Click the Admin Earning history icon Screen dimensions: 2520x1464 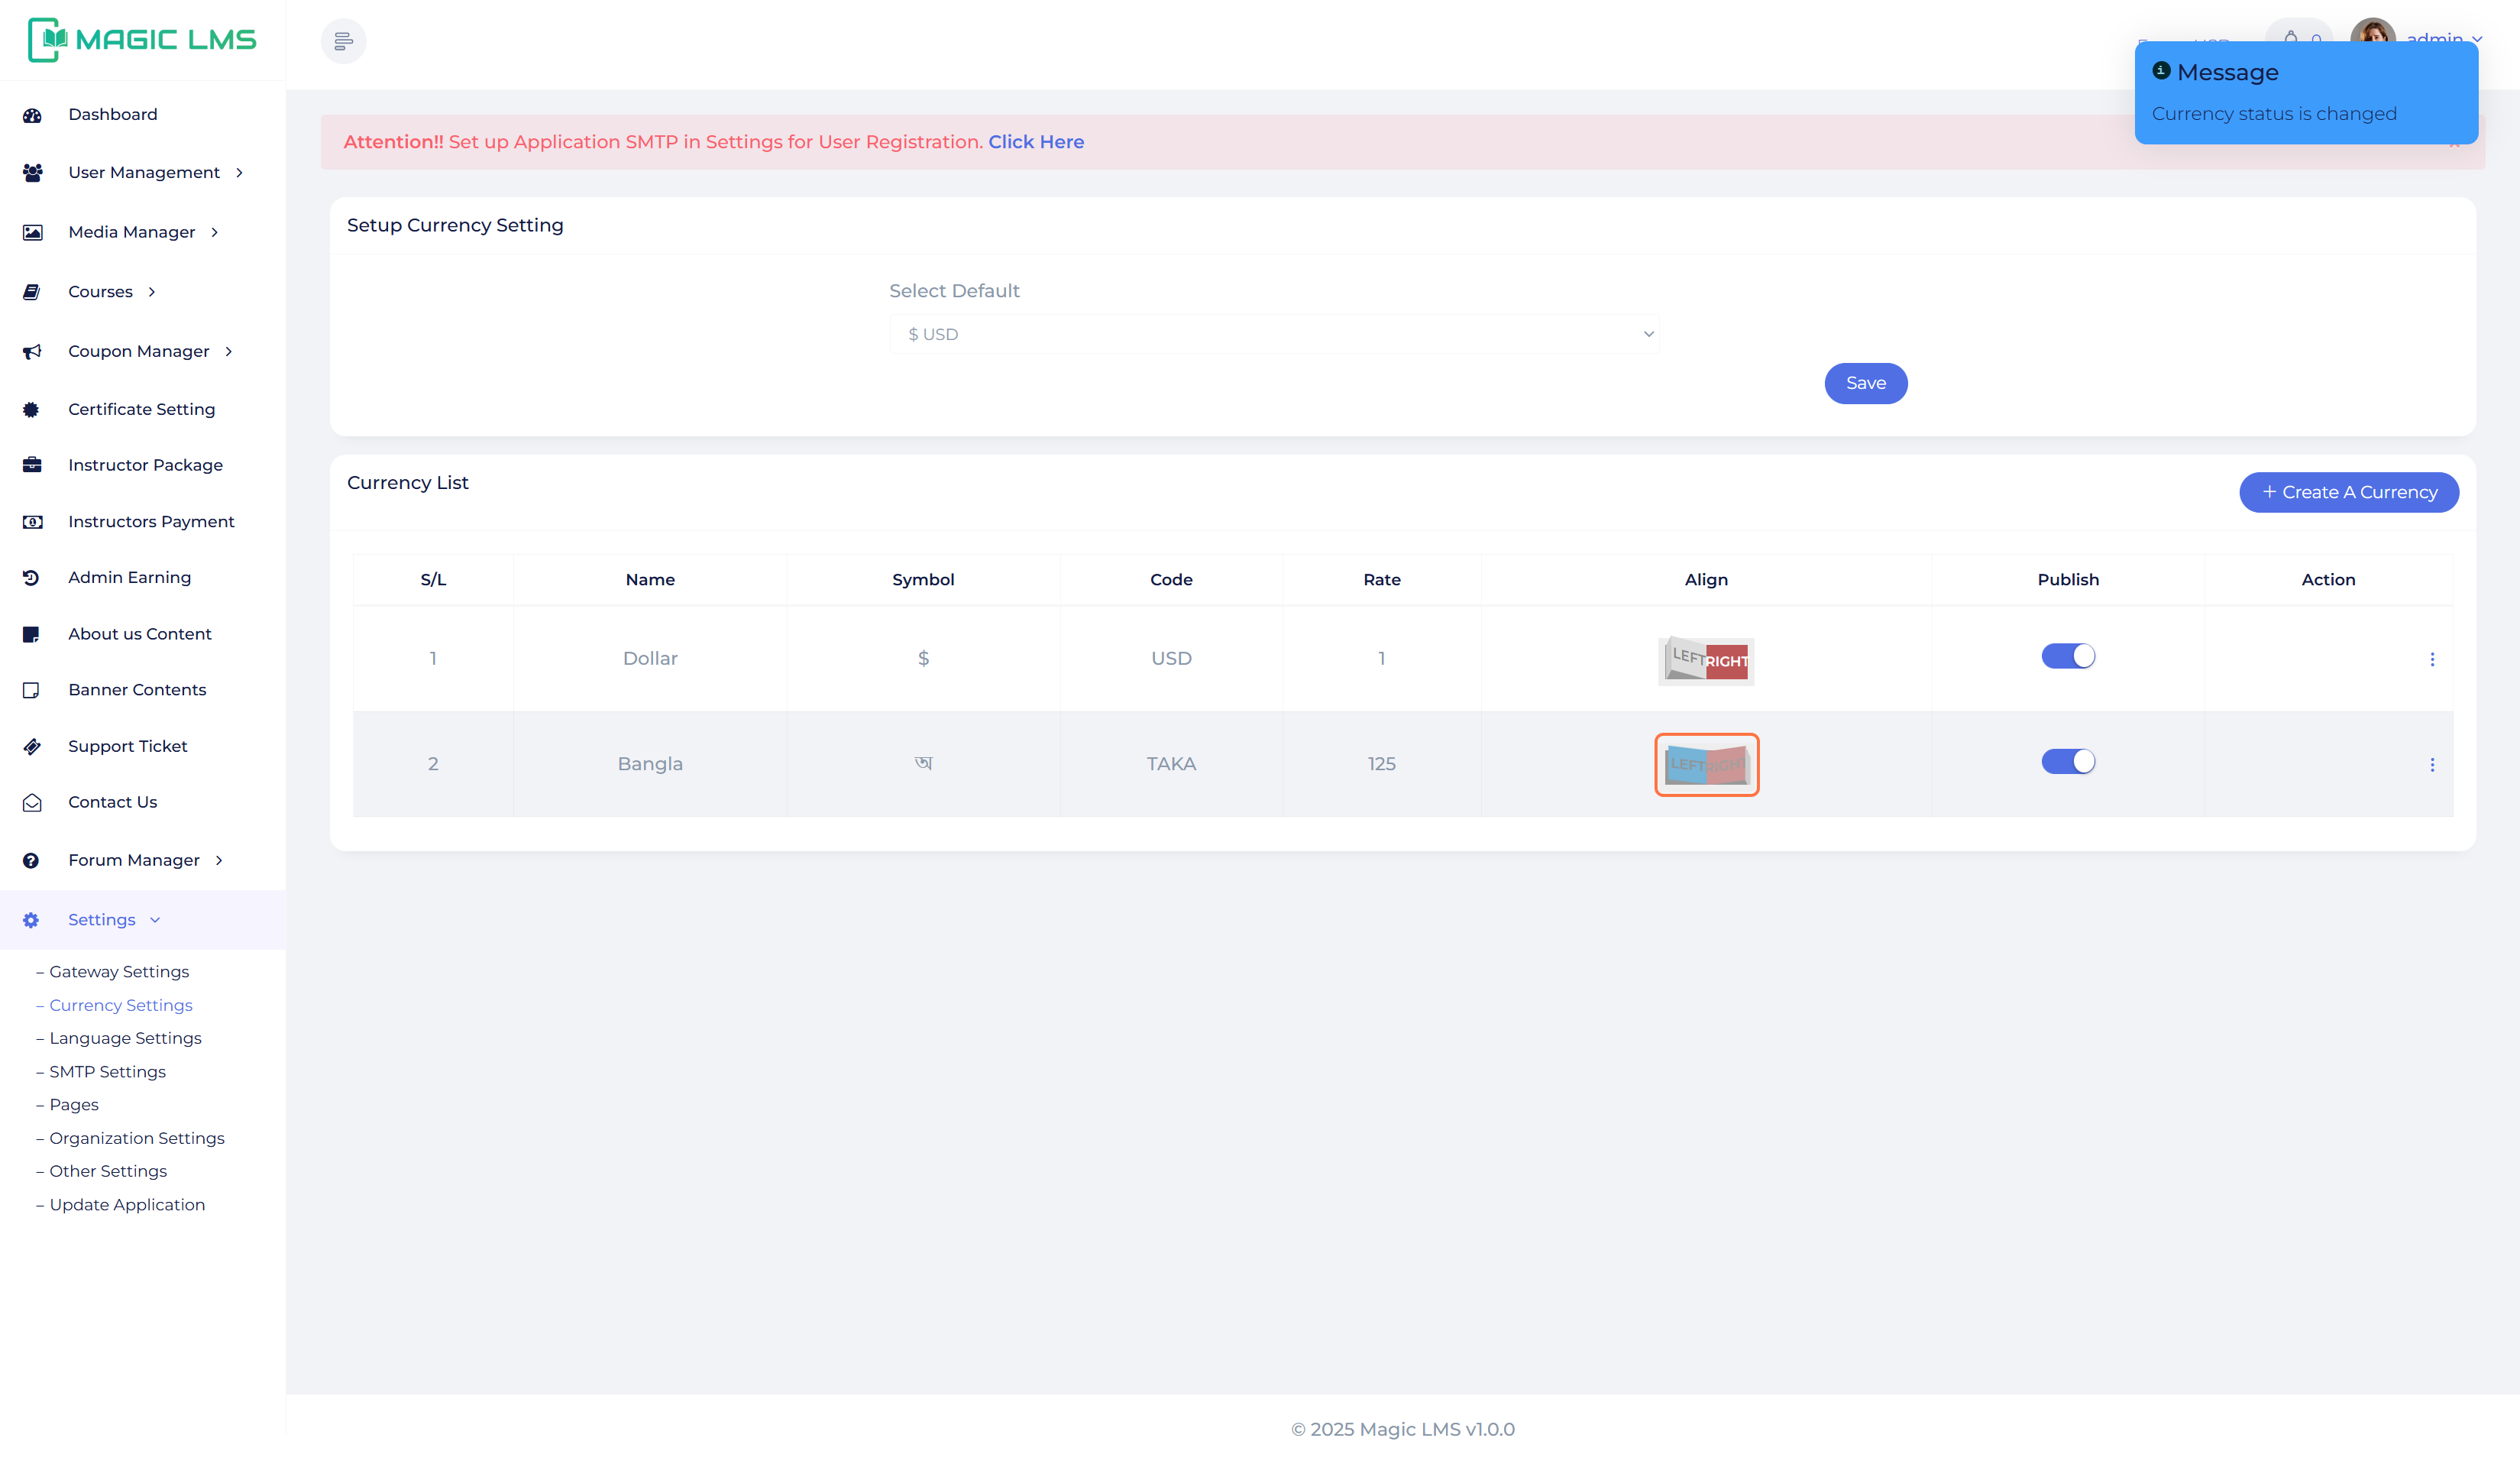(x=32, y=578)
